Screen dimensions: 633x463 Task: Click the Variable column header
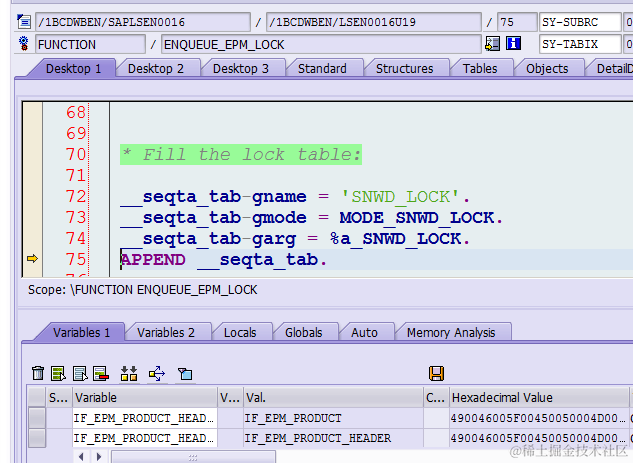click(x=145, y=398)
